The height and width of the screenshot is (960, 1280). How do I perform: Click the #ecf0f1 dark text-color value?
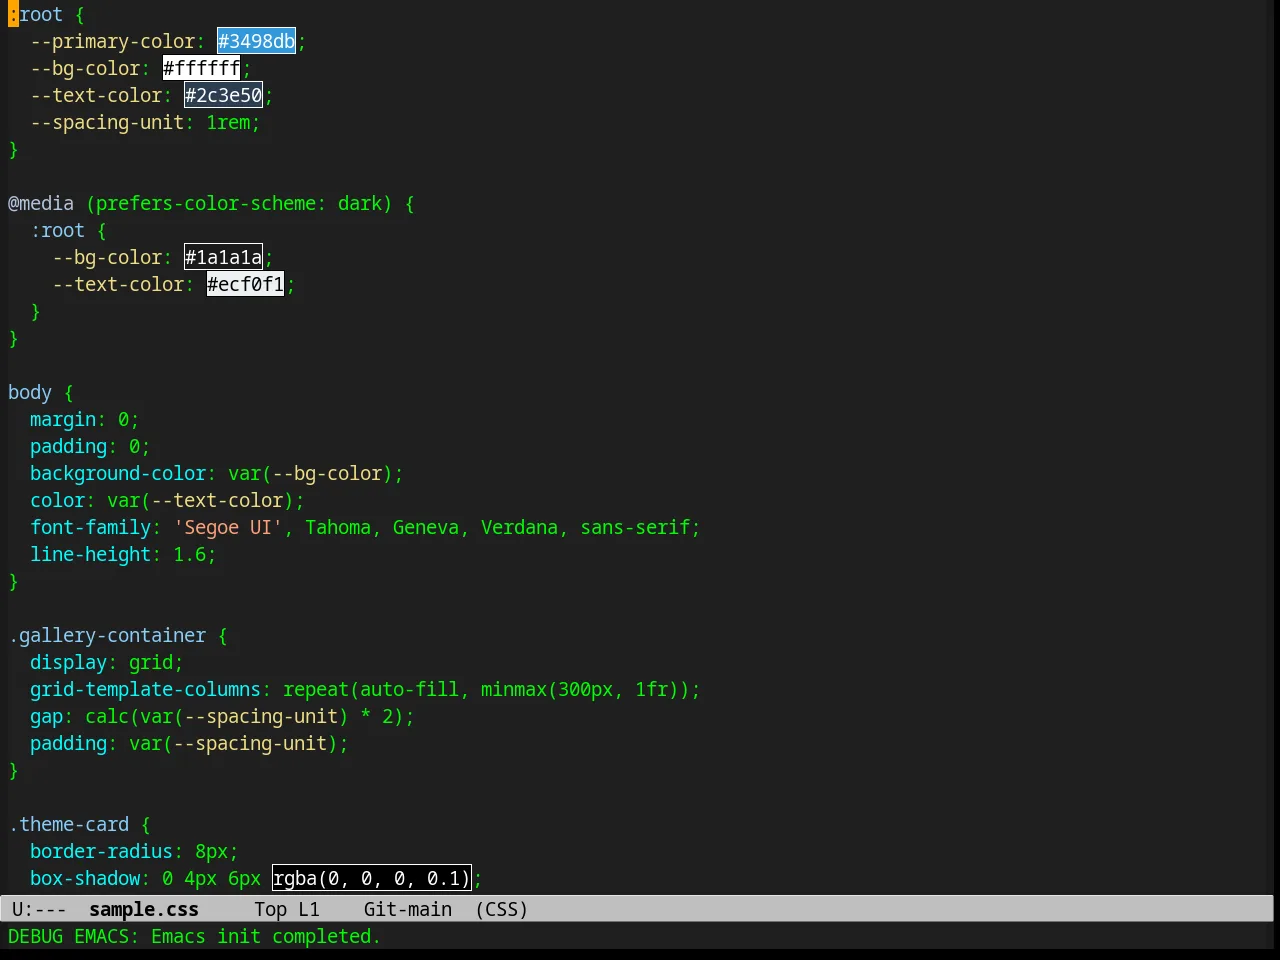coord(245,284)
